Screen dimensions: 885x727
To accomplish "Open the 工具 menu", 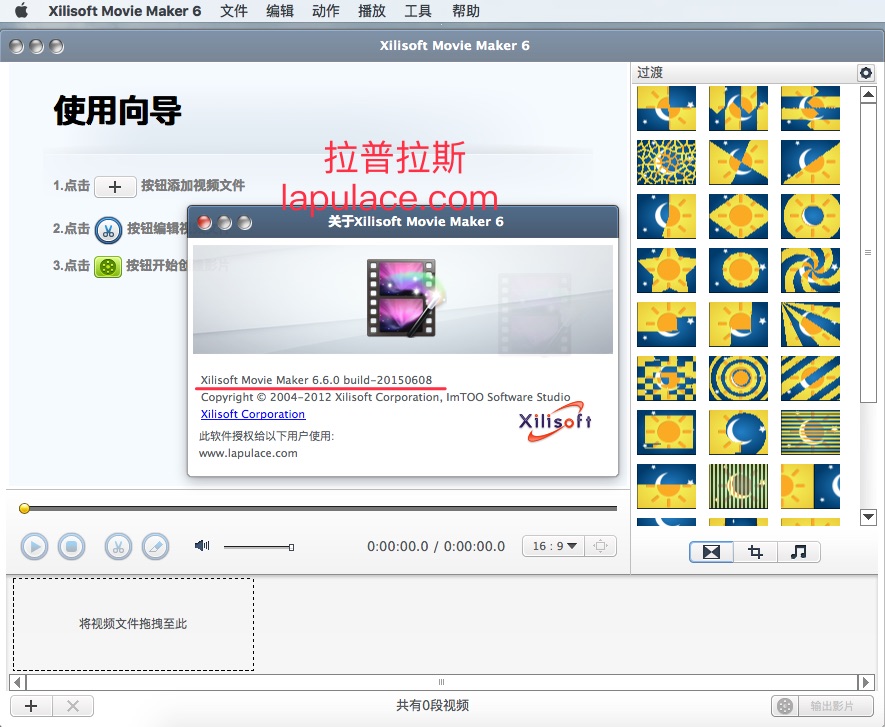I will pyautogui.click(x=418, y=11).
